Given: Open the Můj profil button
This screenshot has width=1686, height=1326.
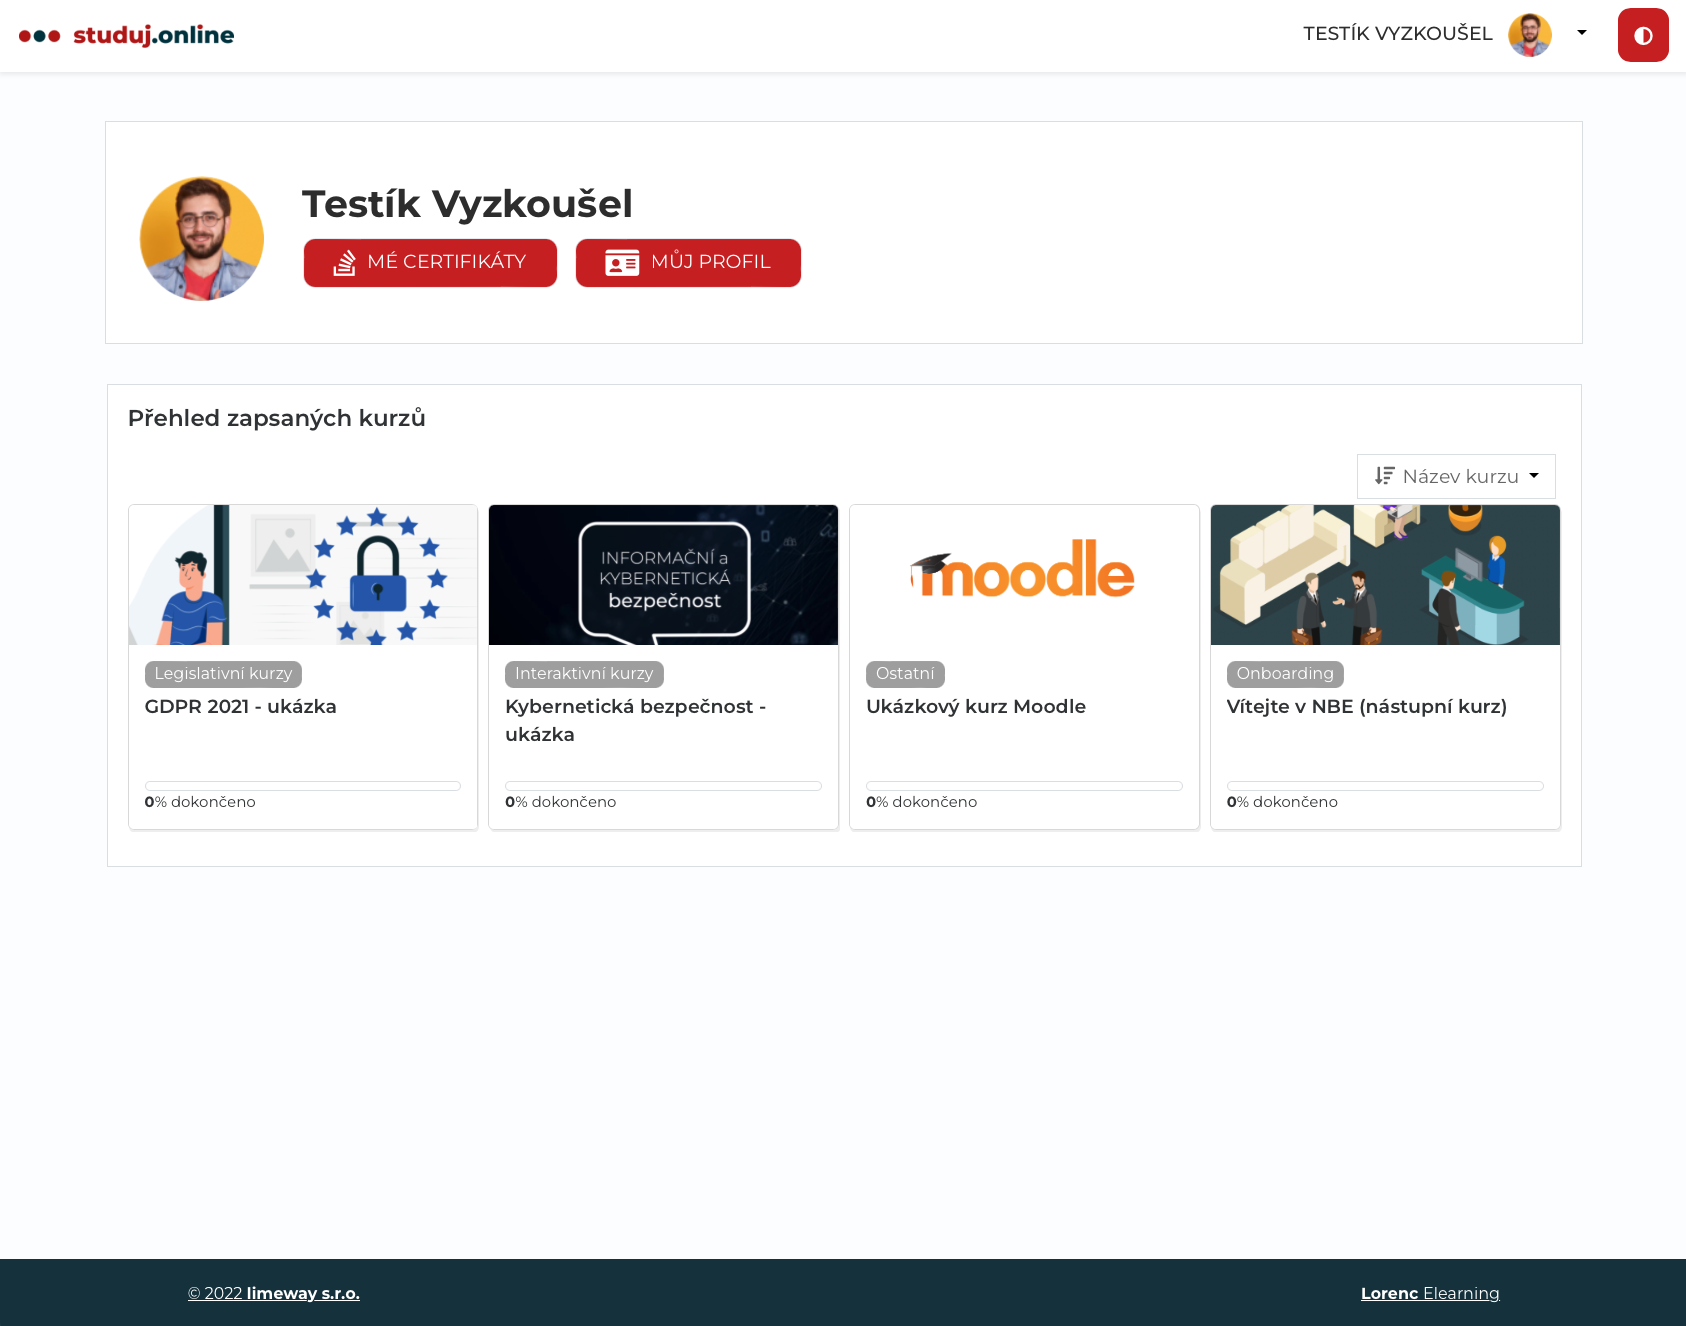Looking at the screenshot, I should tap(688, 263).
